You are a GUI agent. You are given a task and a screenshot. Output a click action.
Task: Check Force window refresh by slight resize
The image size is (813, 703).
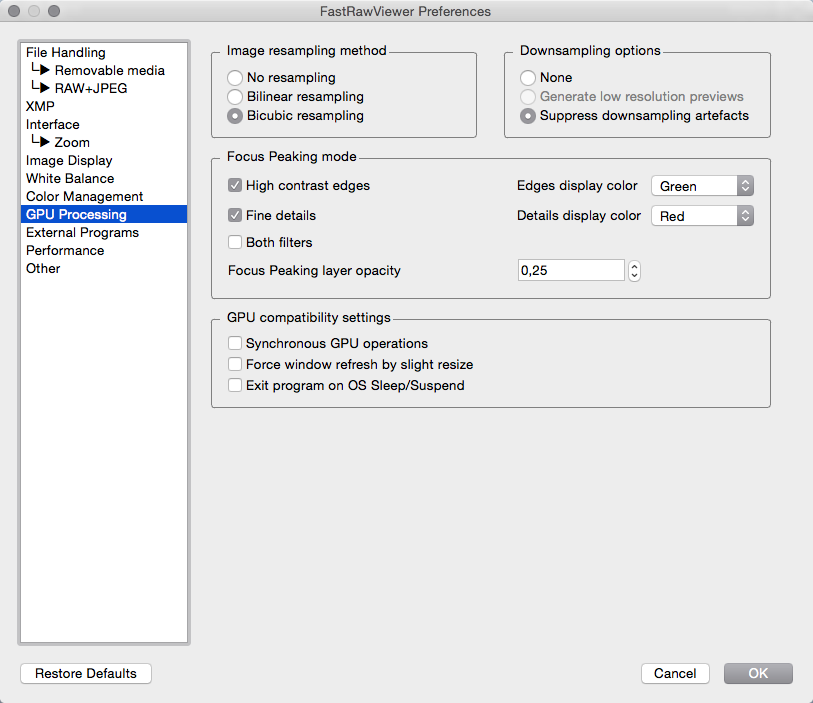point(235,364)
